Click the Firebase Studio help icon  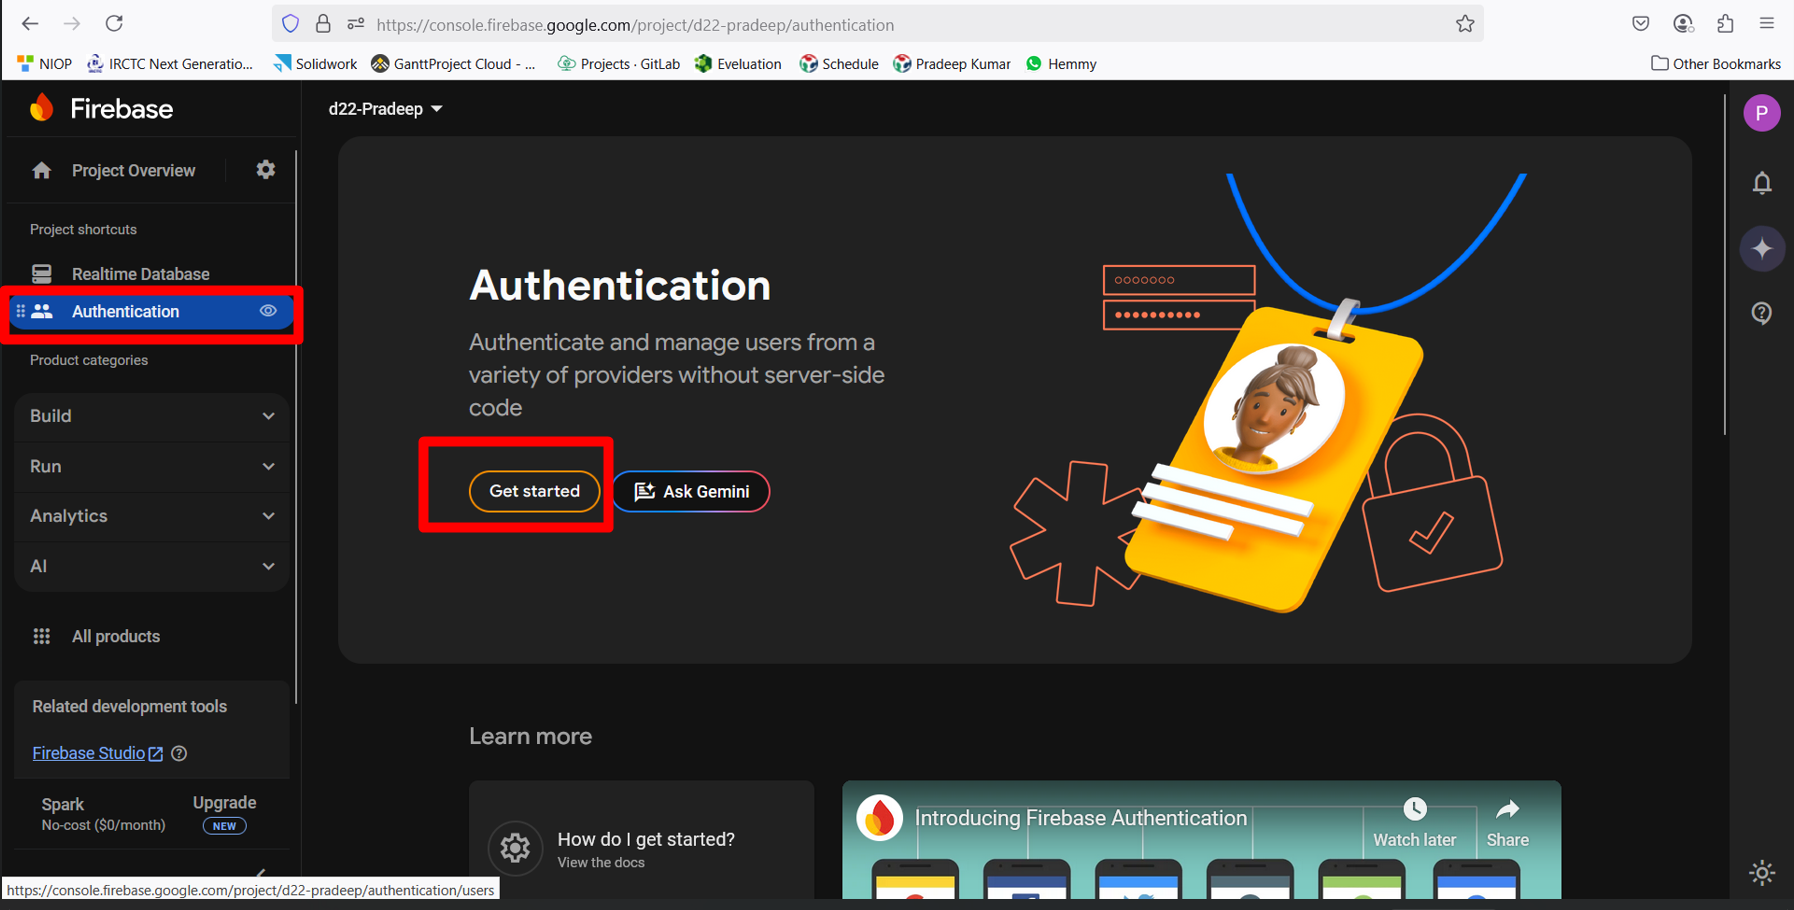(179, 753)
